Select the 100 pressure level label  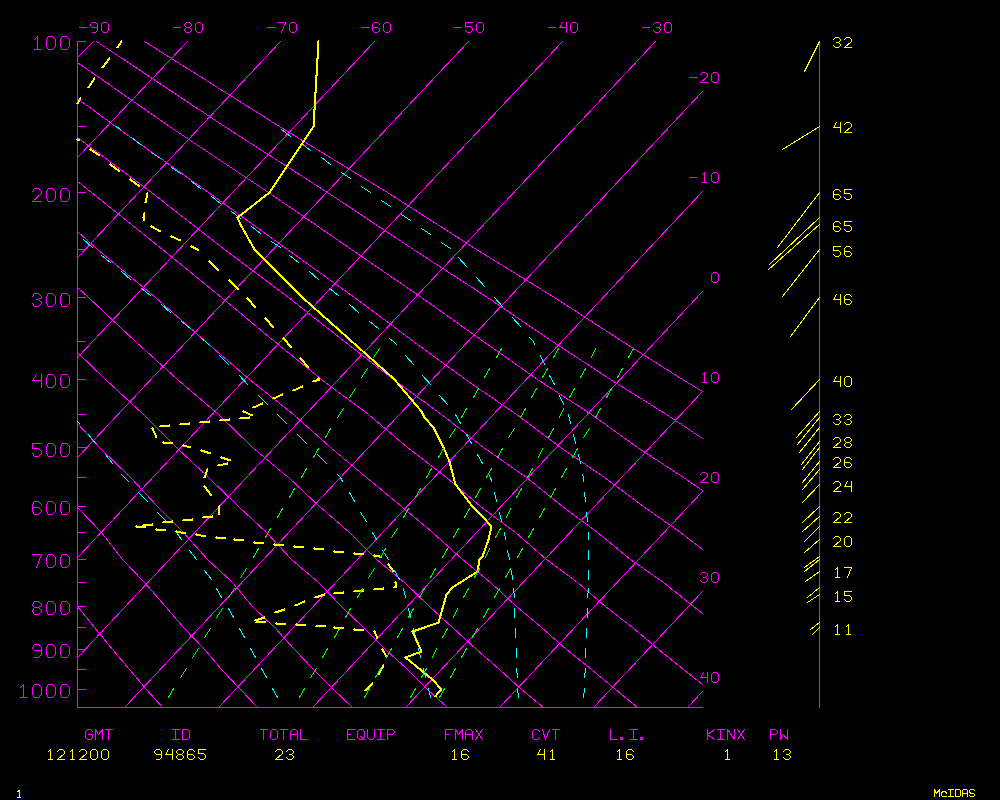(x=52, y=43)
